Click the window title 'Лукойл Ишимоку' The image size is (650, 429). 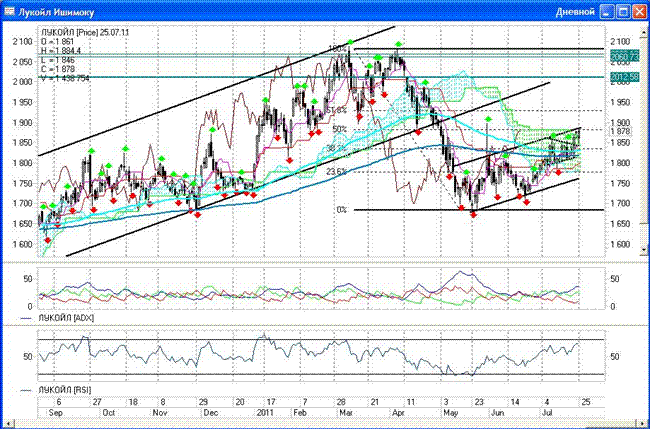tap(56, 12)
